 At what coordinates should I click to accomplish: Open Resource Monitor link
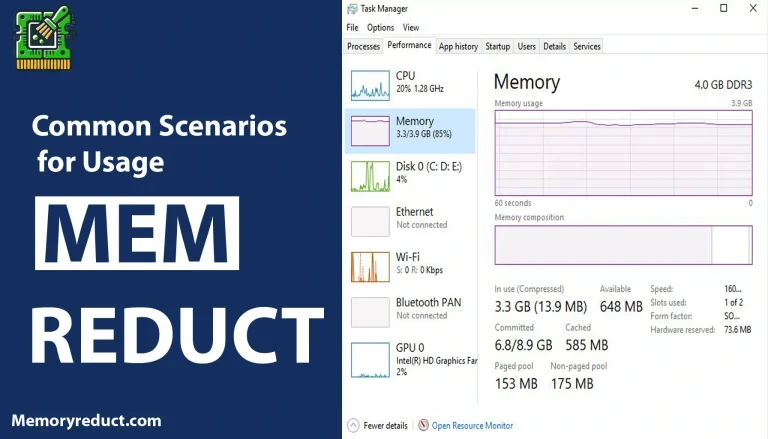coord(472,426)
